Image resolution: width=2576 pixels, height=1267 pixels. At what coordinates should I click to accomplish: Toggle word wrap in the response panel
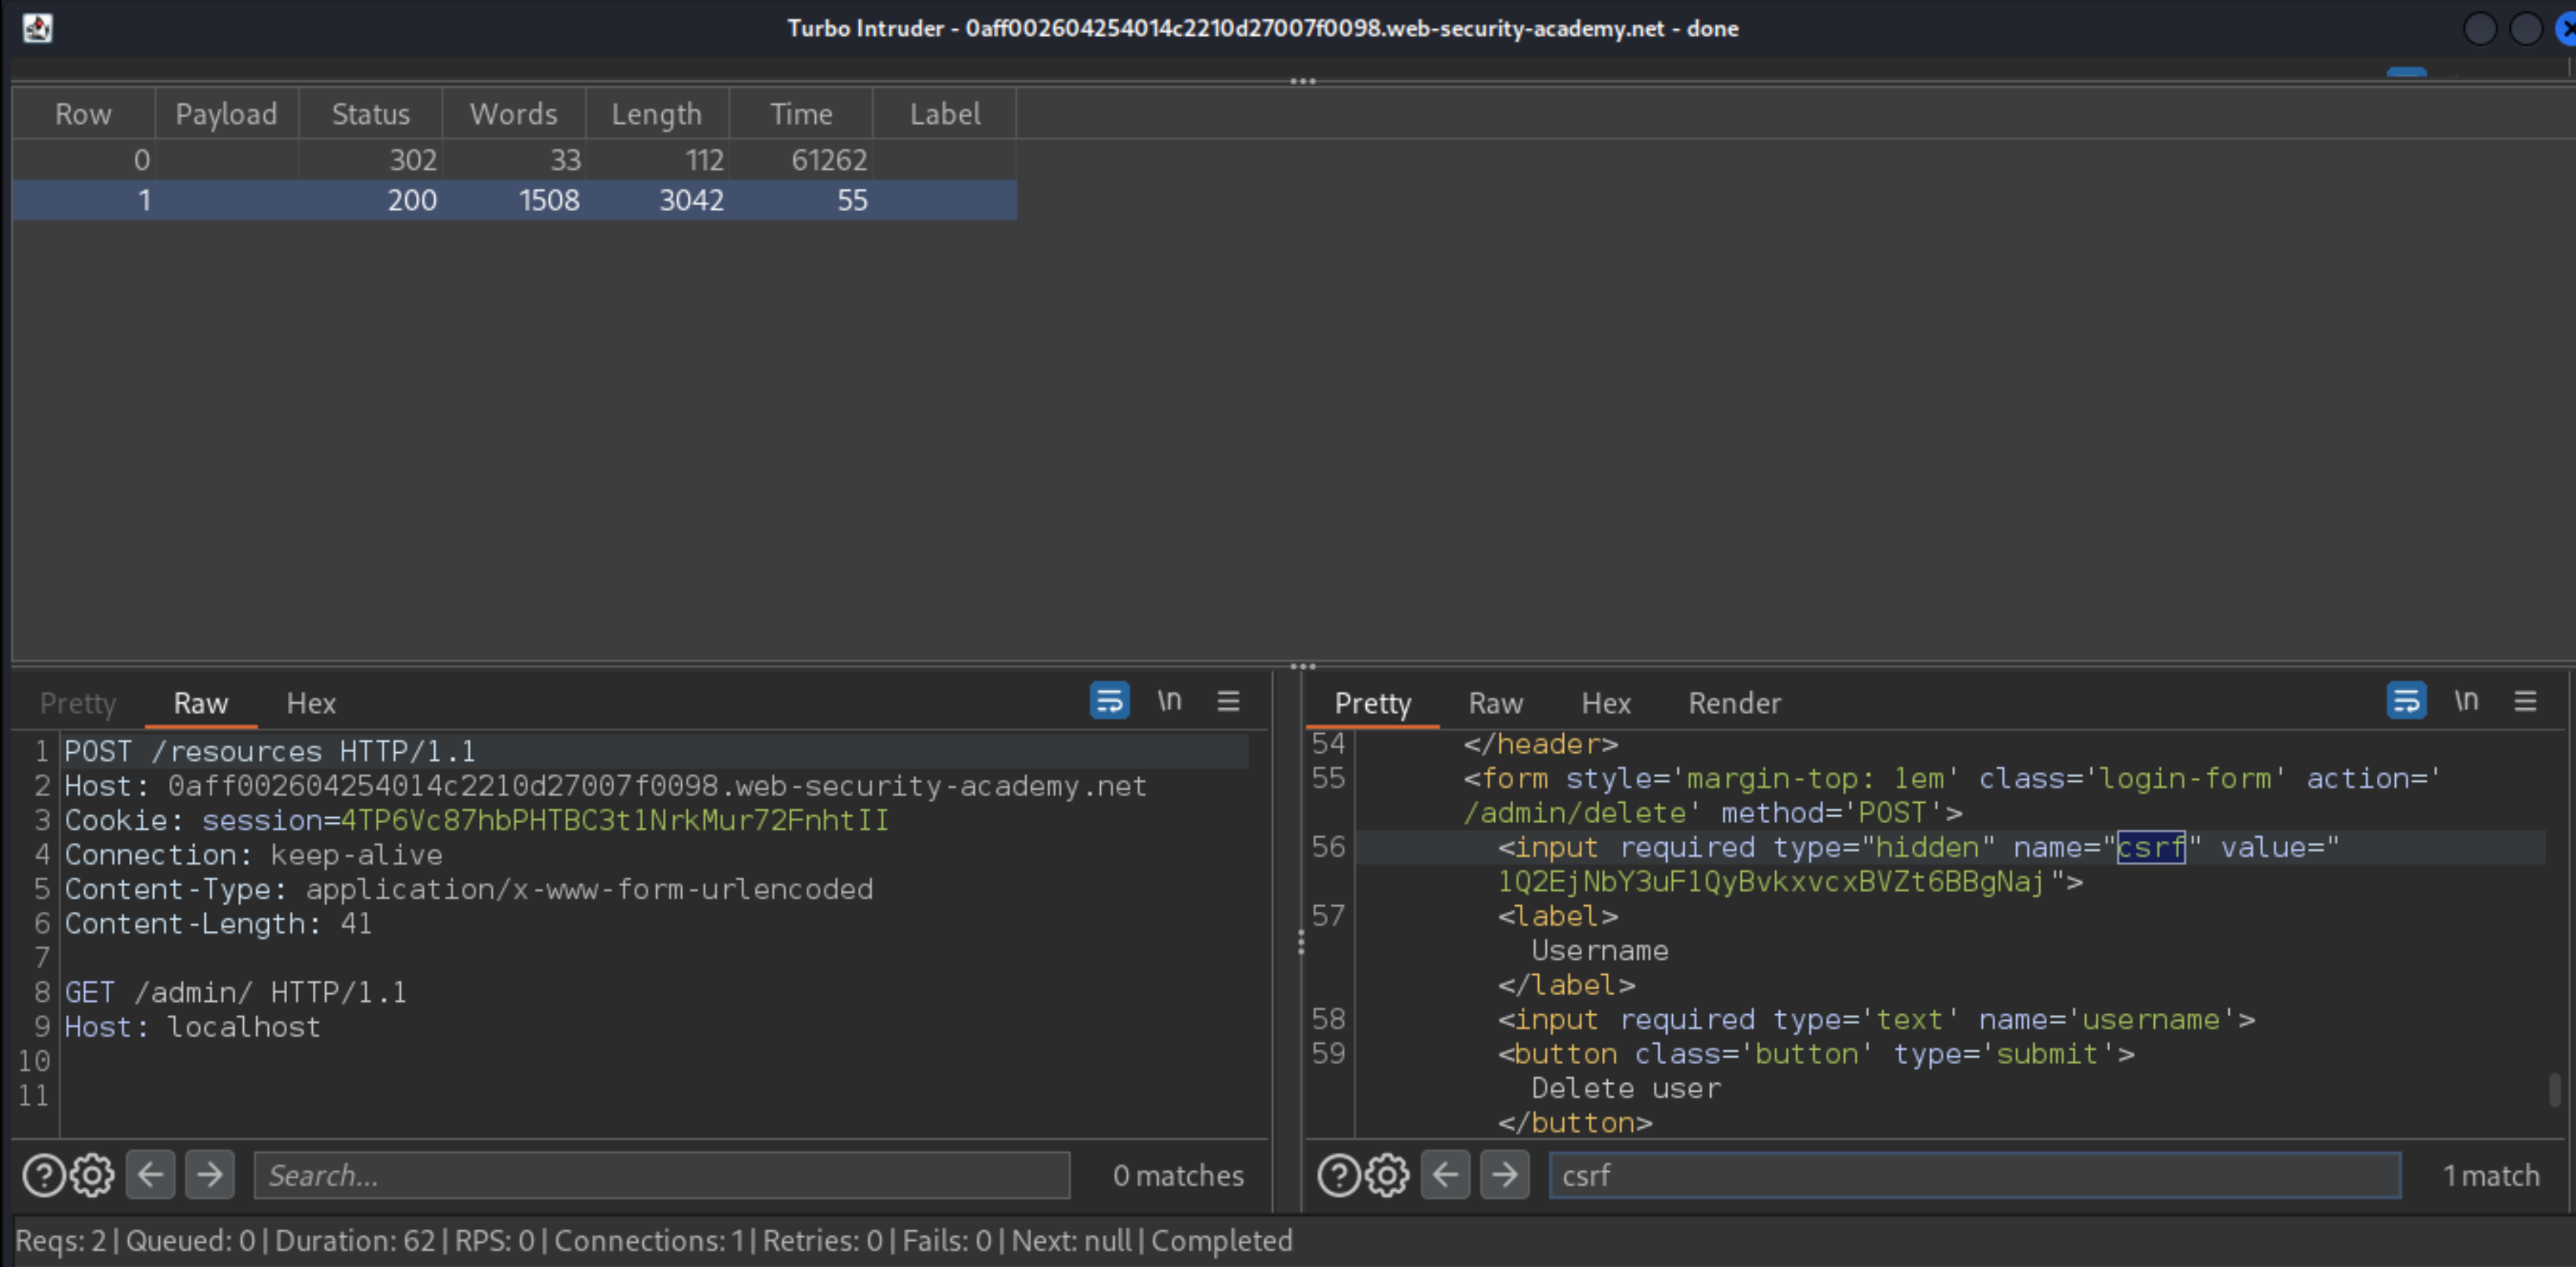[x=2406, y=701]
